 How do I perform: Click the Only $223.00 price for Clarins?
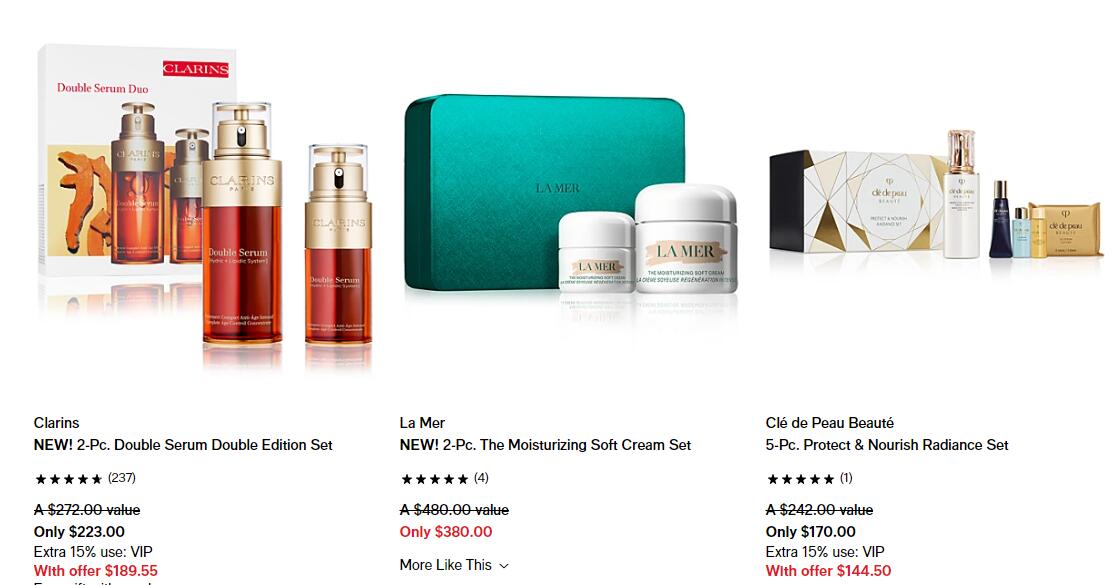point(79,531)
